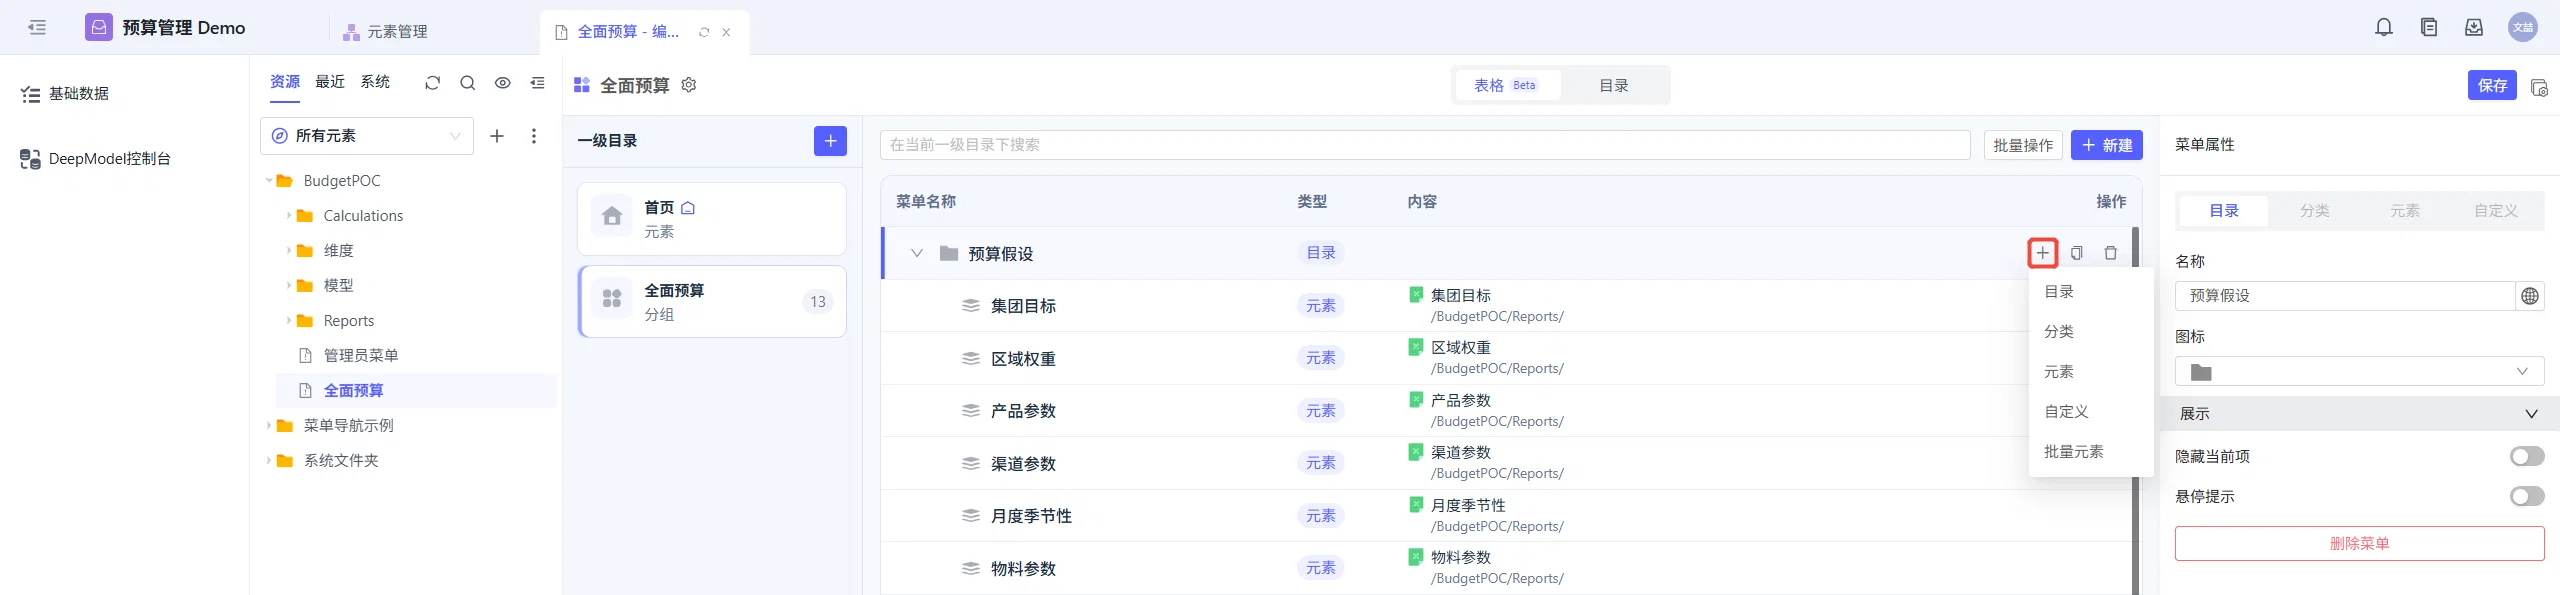Switch to the 目录 view tab

[x=1614, y=86]
